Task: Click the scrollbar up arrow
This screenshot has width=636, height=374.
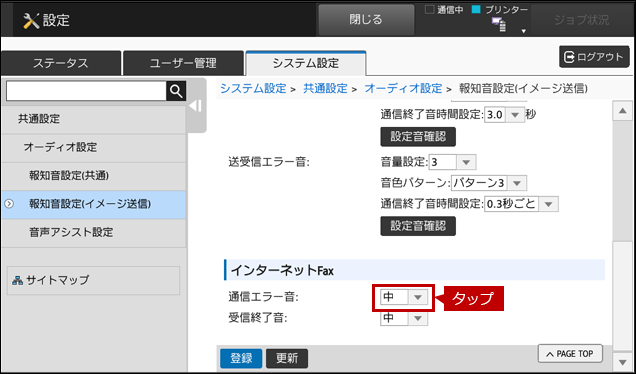Action: (x=623, y=111)
